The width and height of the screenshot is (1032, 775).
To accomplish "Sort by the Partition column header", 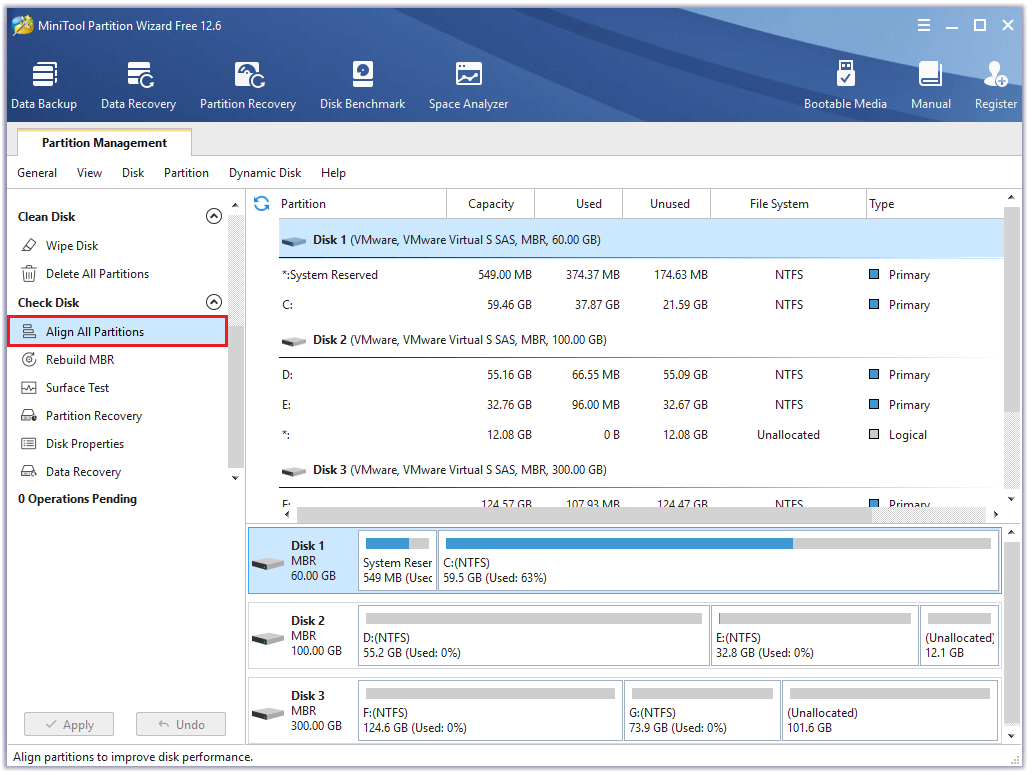I will pos(363,204).
